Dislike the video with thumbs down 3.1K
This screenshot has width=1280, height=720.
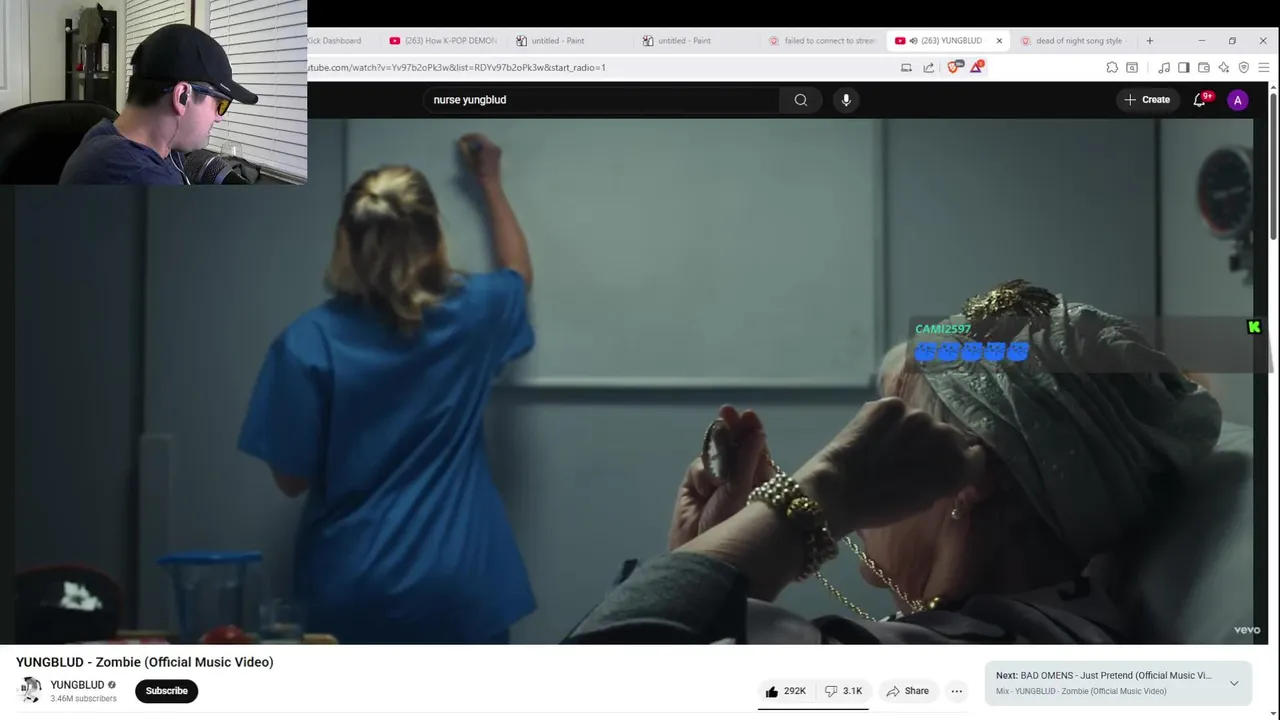point(843,691)
